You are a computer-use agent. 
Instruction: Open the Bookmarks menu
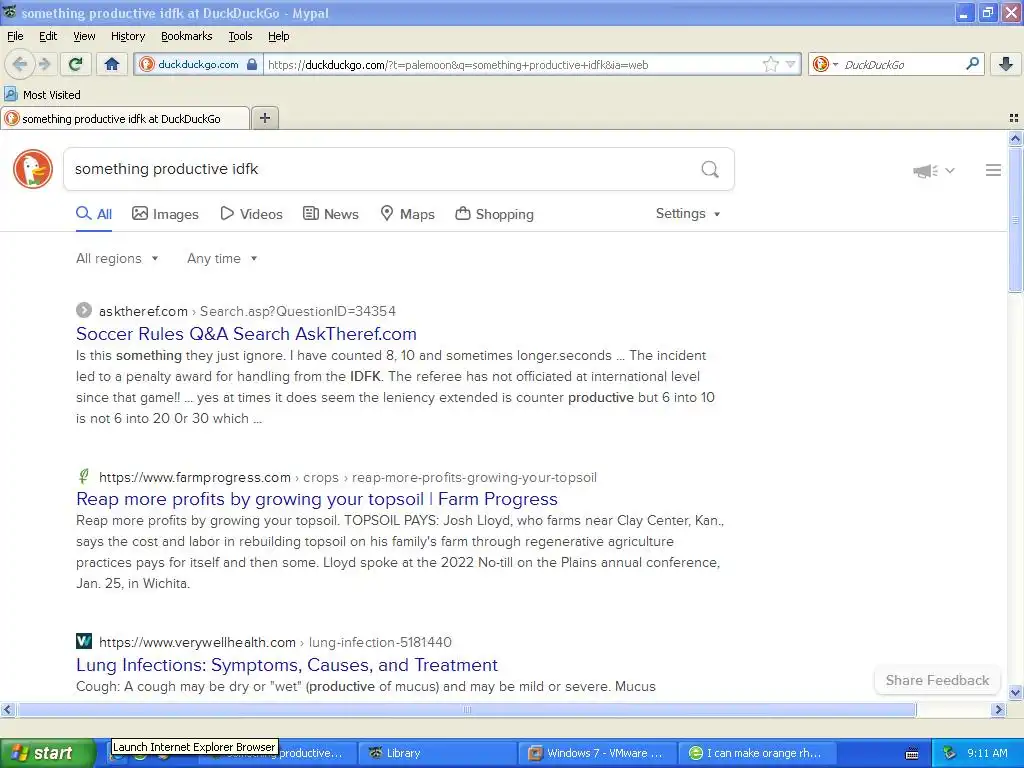pyautogui.click(x=186, y=36)
